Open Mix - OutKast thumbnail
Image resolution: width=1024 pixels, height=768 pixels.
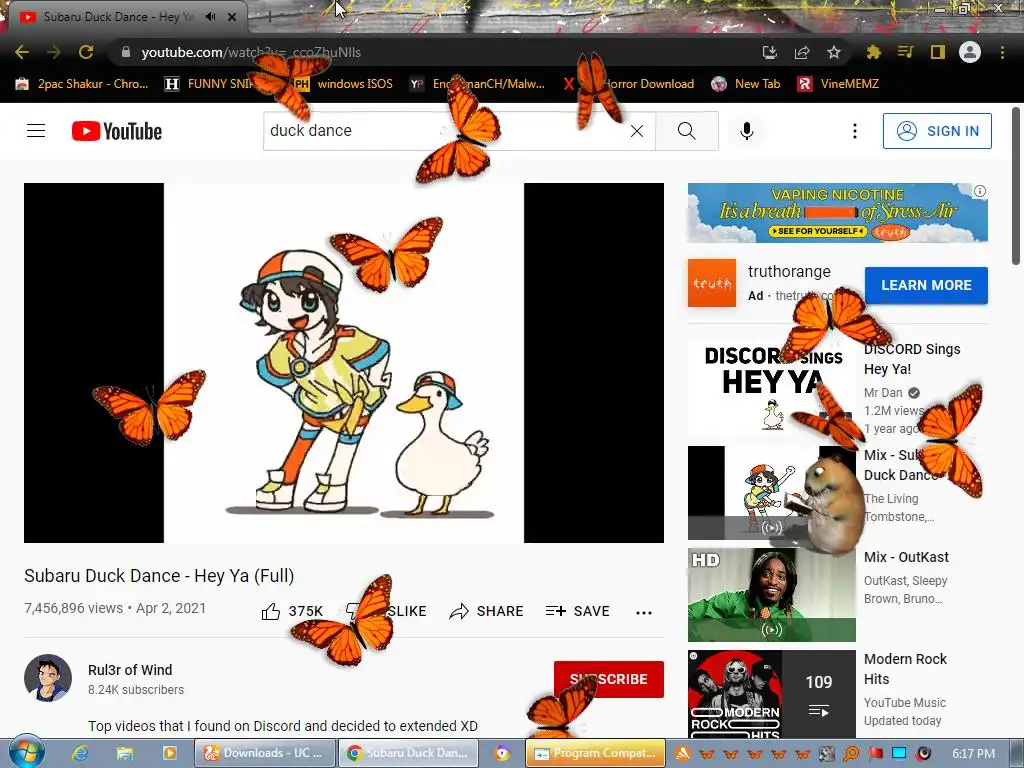point(771,594)
